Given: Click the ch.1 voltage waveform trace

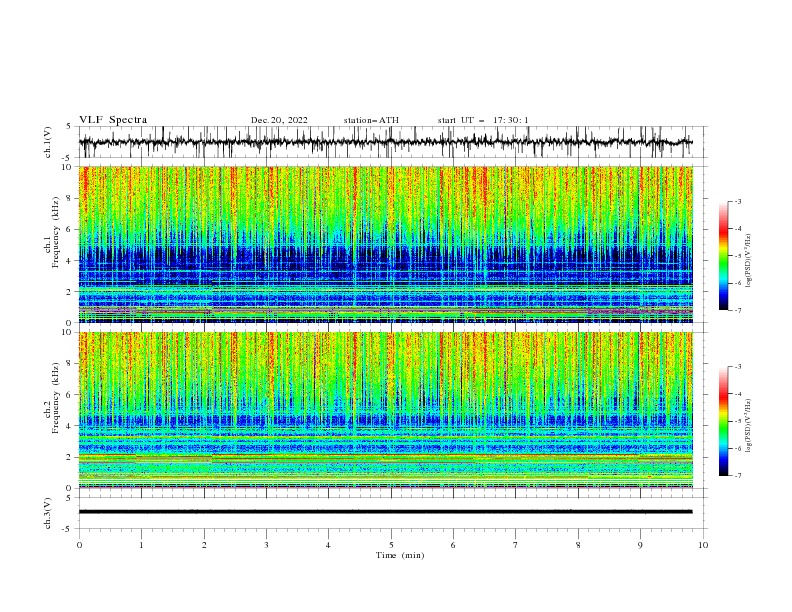Looking at the screenshot, I should [x=385, y=142].
